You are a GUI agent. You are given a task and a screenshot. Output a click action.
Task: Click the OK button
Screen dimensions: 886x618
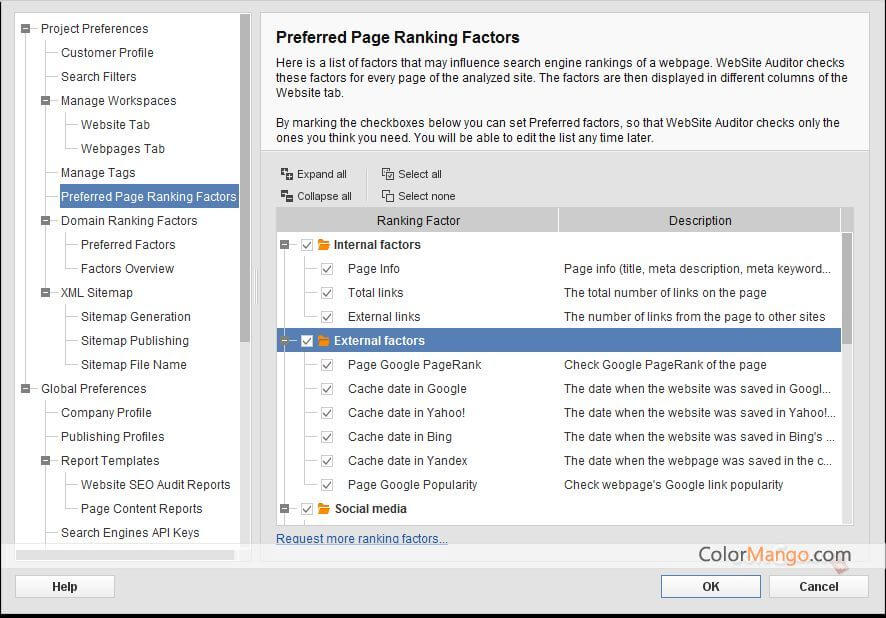click(x=710, y=586)
